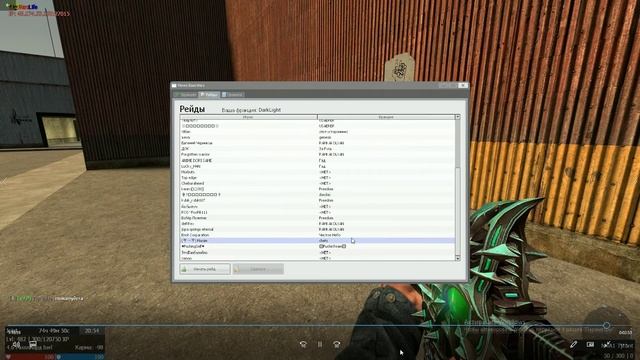Click the raid list scrollbar down arrow
Image resolution: width=640 pixels, height=360 pixels.
(x=458, y=258)
